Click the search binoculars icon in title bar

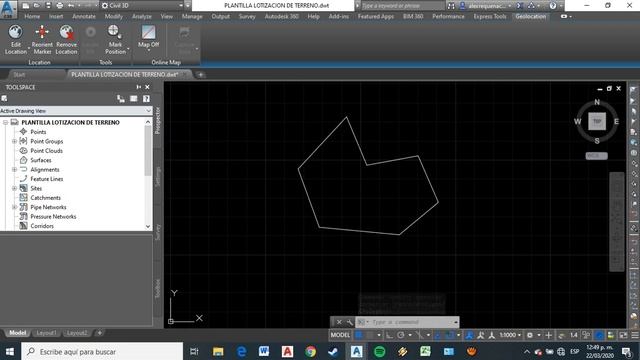pos(451,6)
